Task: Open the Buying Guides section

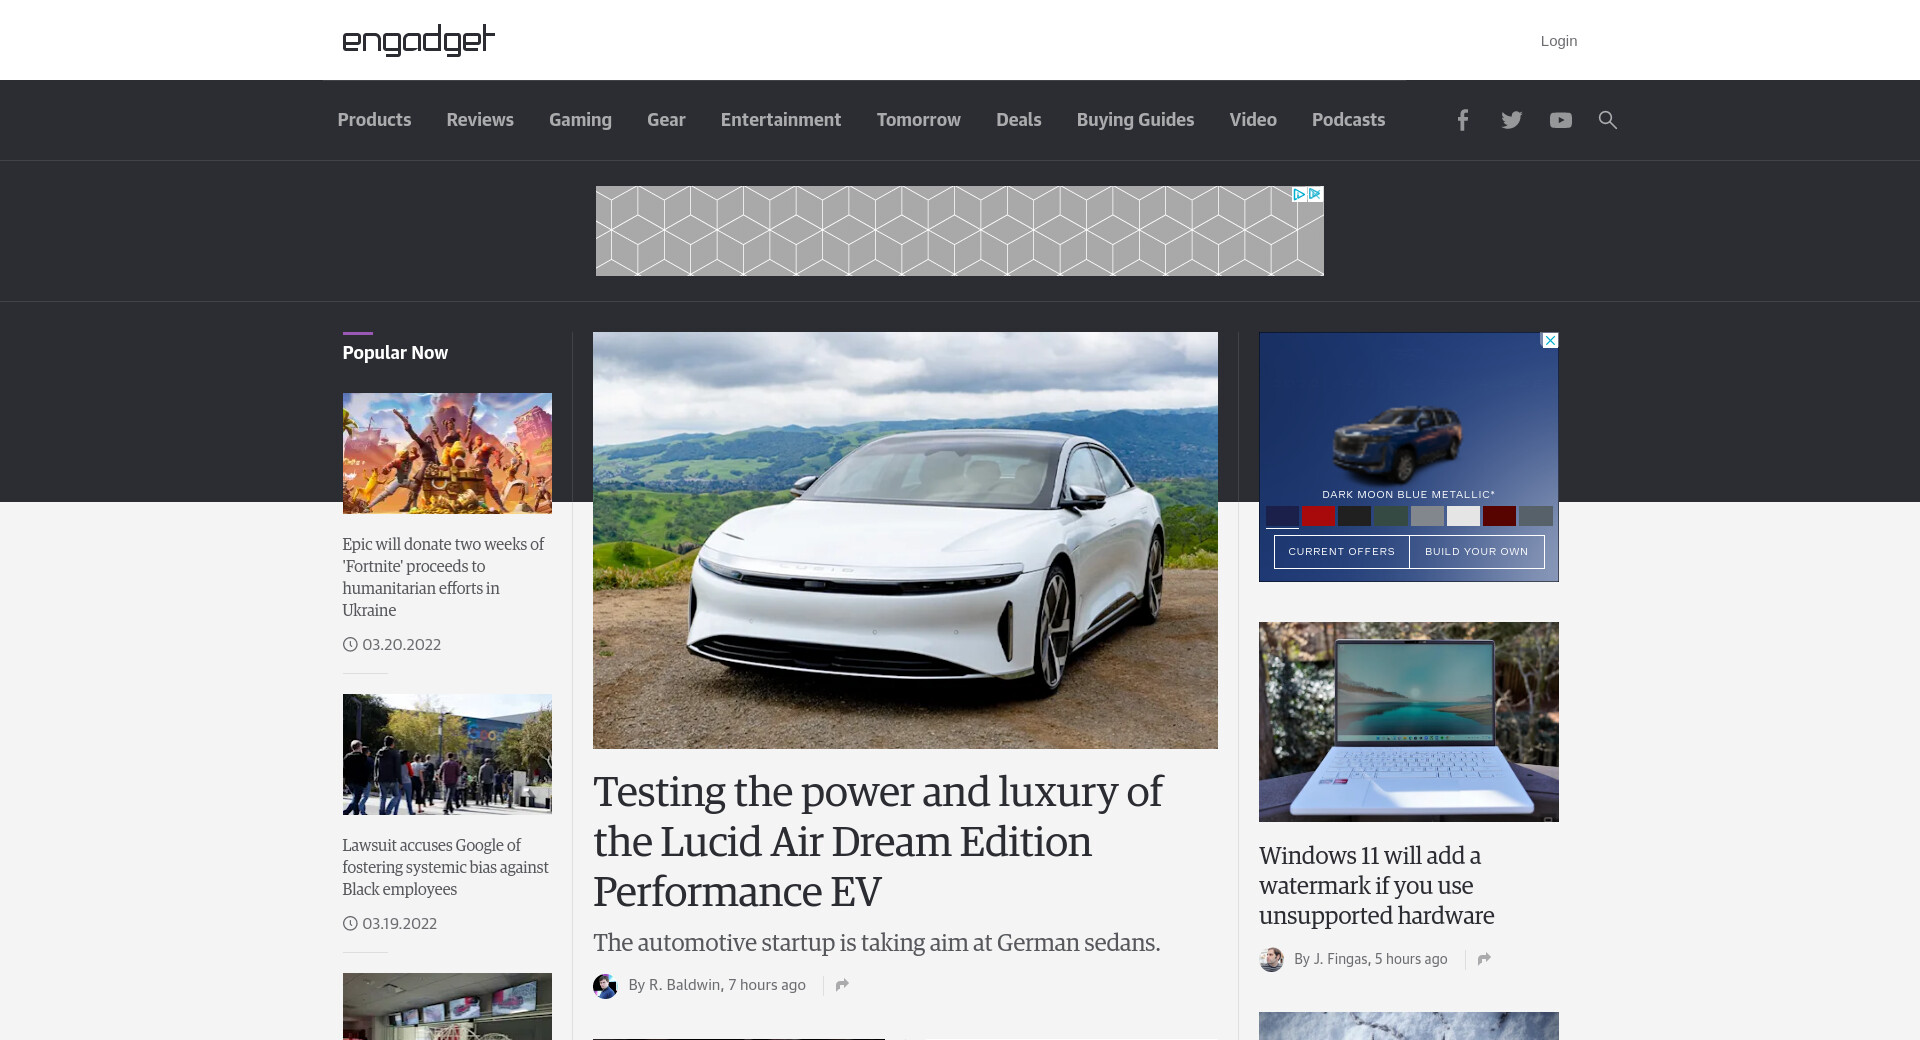Action: click(1135, 120)
